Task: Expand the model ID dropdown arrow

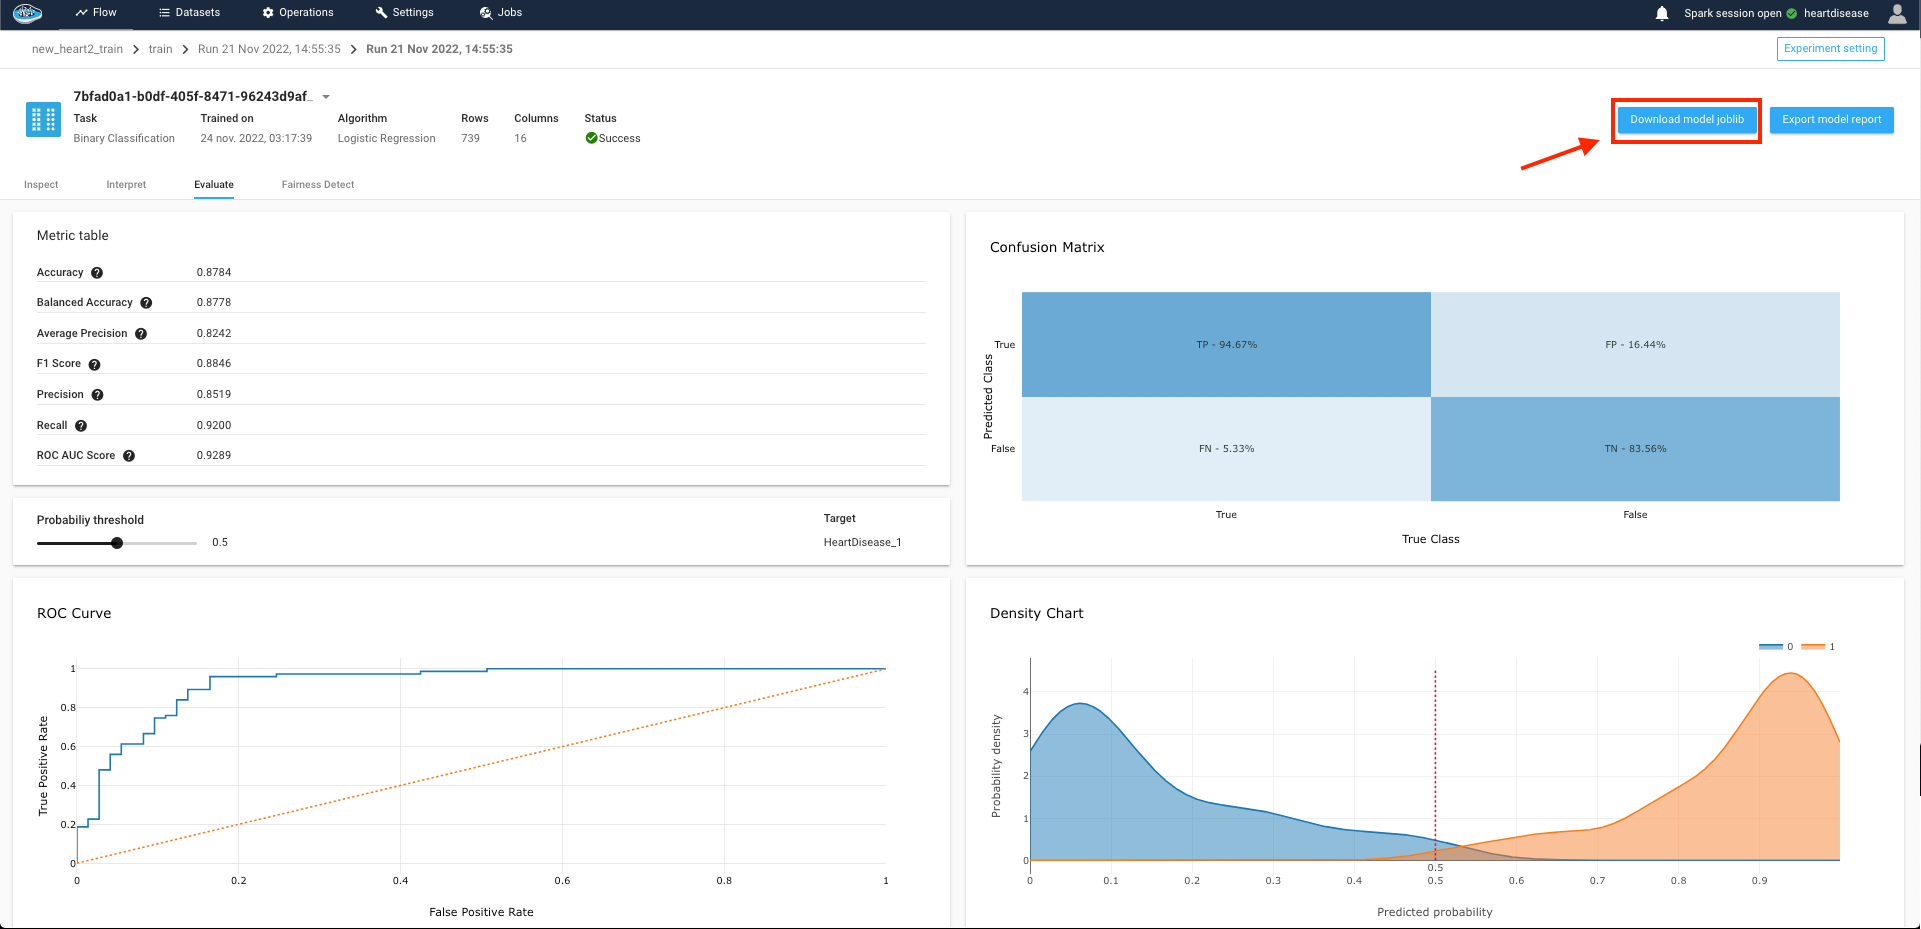Action: click(x=326, y=97)
